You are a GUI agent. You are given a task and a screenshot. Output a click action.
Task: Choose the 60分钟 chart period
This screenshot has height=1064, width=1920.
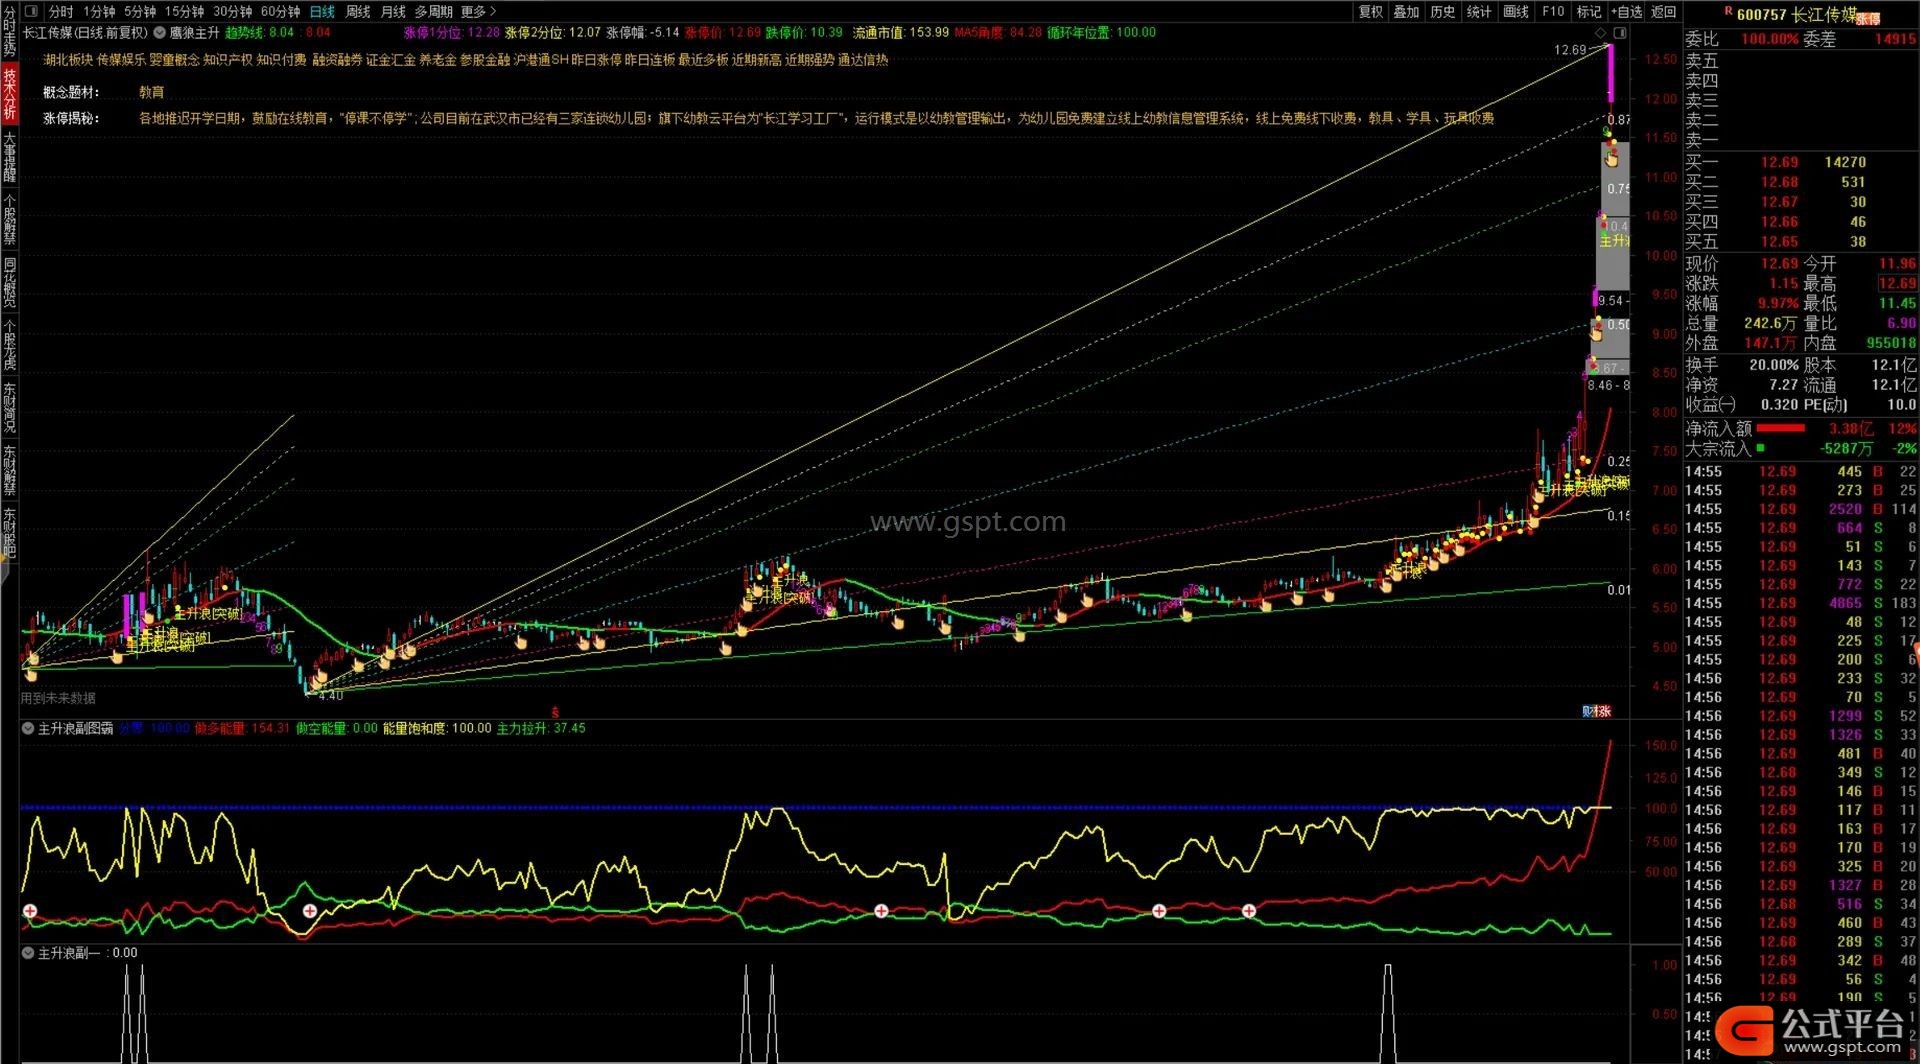coord(280,11)
